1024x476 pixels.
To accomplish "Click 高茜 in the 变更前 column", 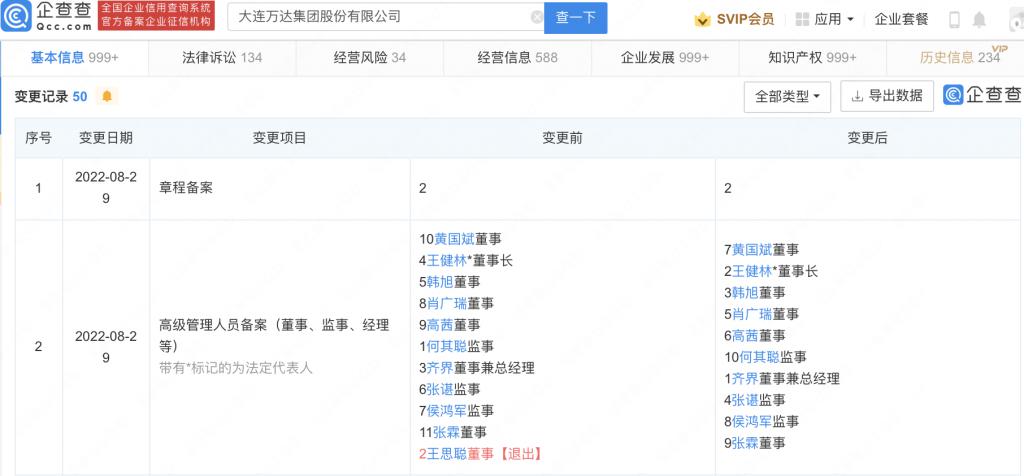I will 440,325.
